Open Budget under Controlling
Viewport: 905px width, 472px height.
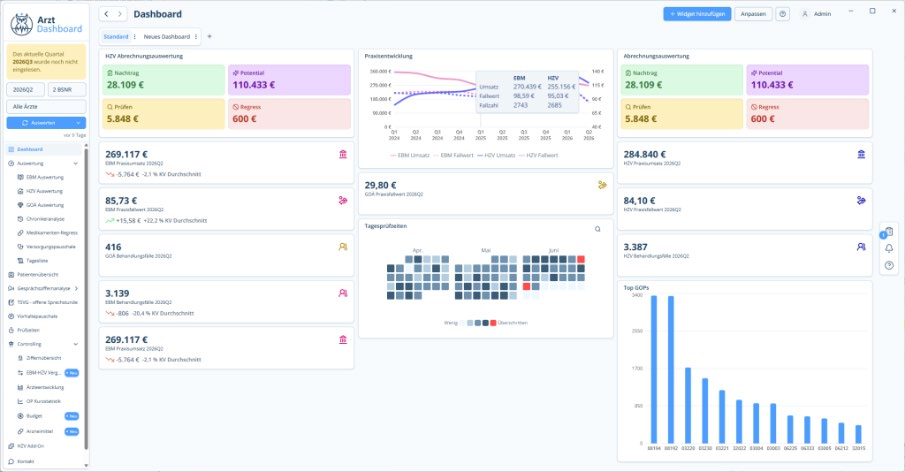coord(34,416)
